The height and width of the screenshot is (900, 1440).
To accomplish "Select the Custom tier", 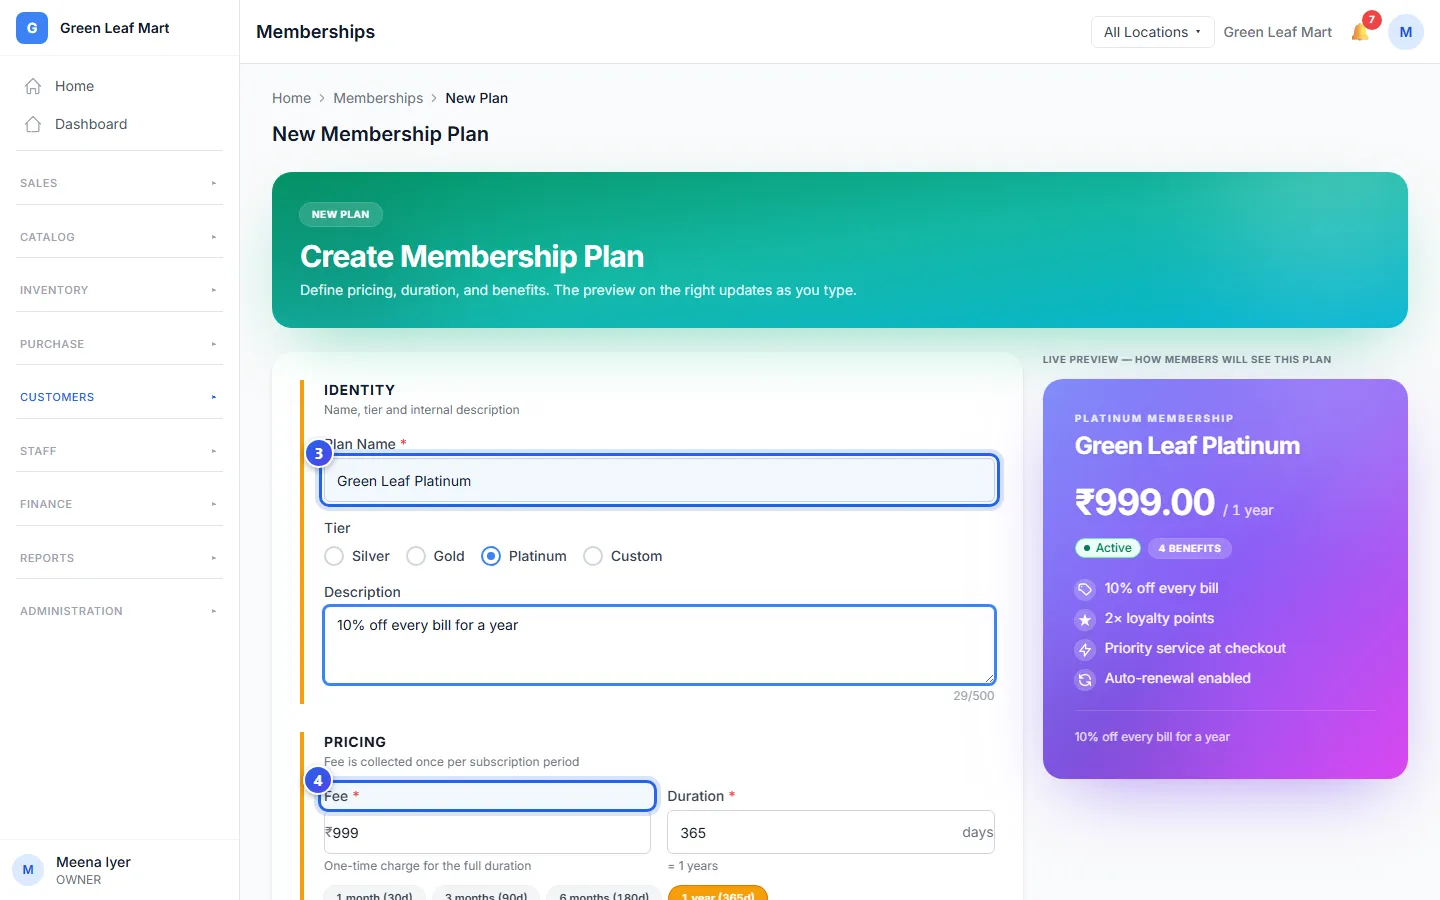I will pyautogui.click(x=593, y=556).
